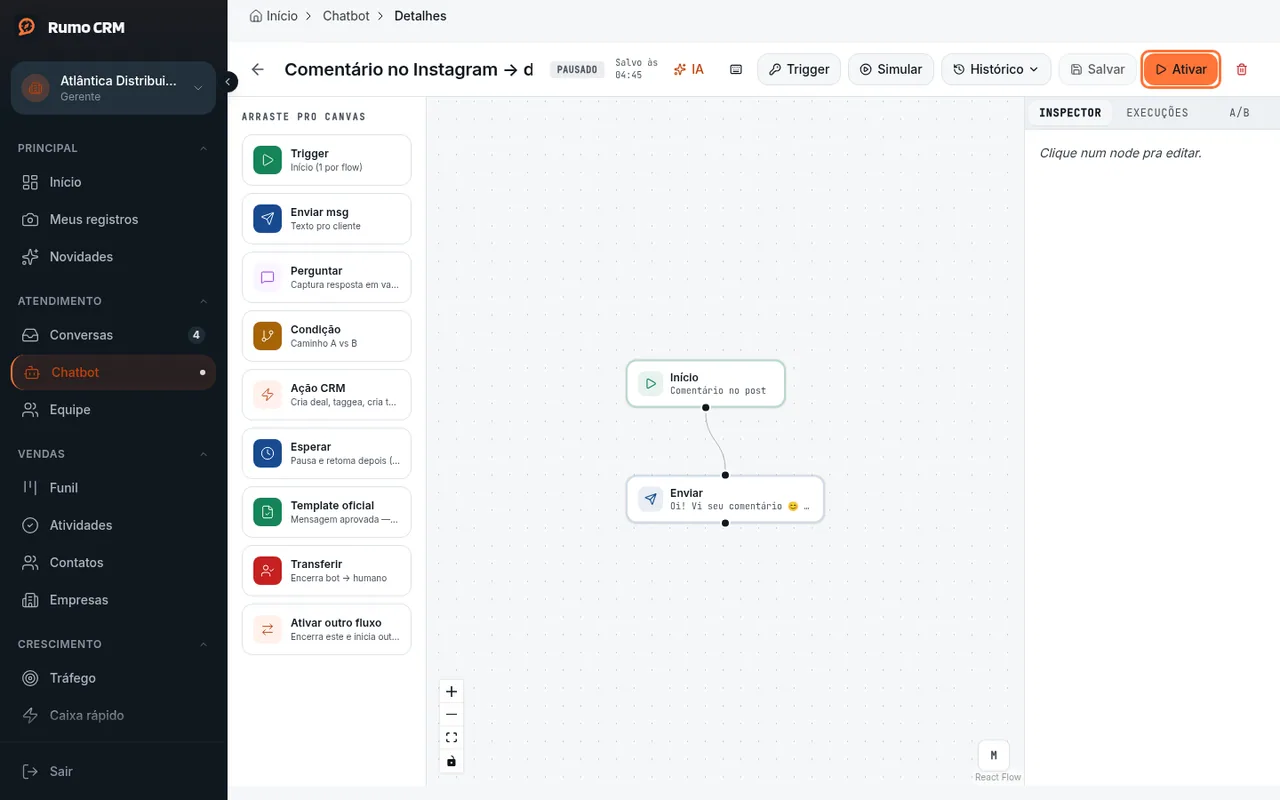Choose the Perguntar block
1280x800 pixels.
click(x=326, y=277)
